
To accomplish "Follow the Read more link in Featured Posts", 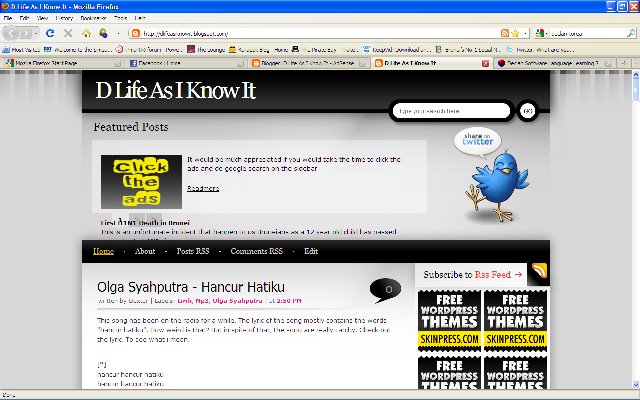I will [x=203, y=188].
